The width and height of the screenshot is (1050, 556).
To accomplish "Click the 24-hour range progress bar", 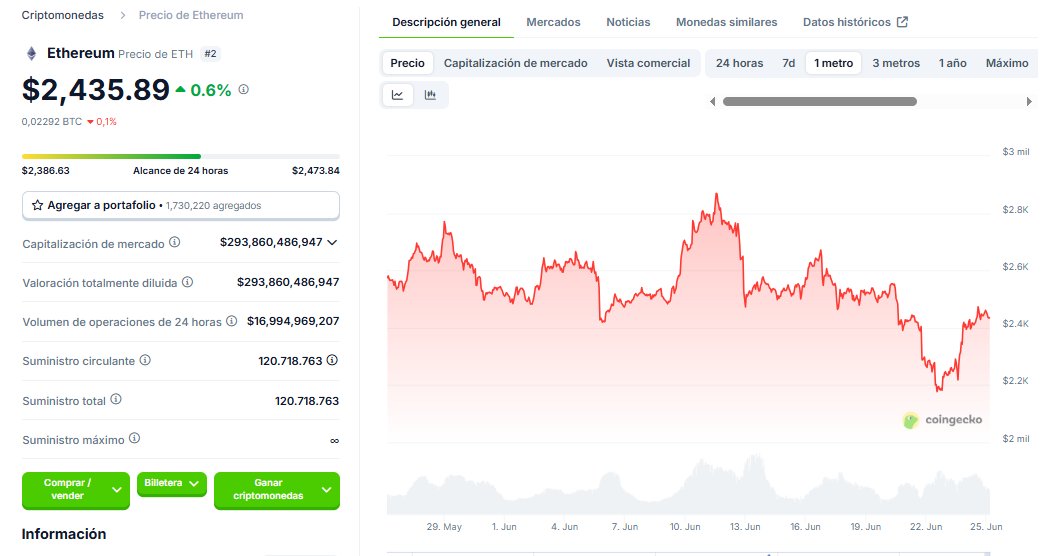I will click(x=181, y=156).
